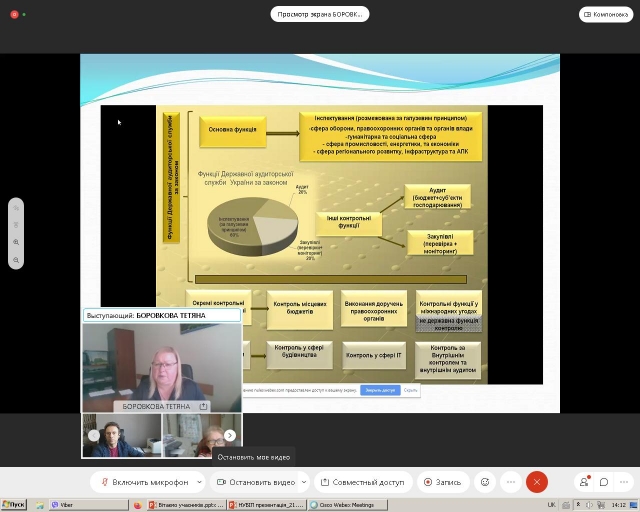The width and height of the screenshot is (640, 512).
Task: Start recording with Запись button
Action: pos(443,482)
